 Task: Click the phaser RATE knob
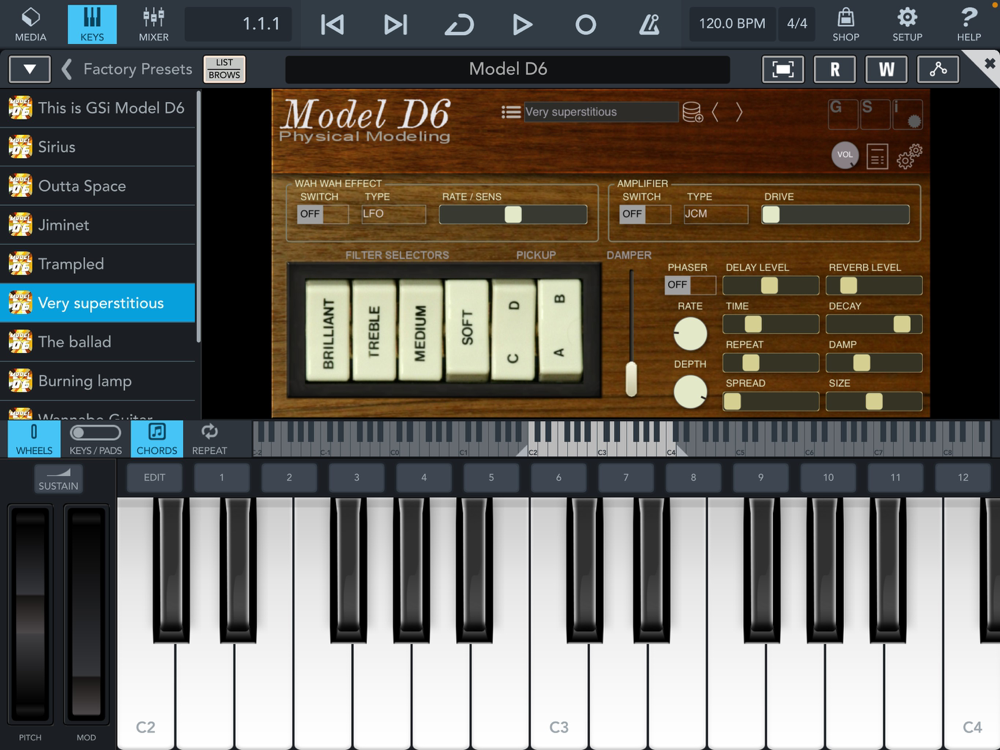pyautogui.click(x=690, y=334)
